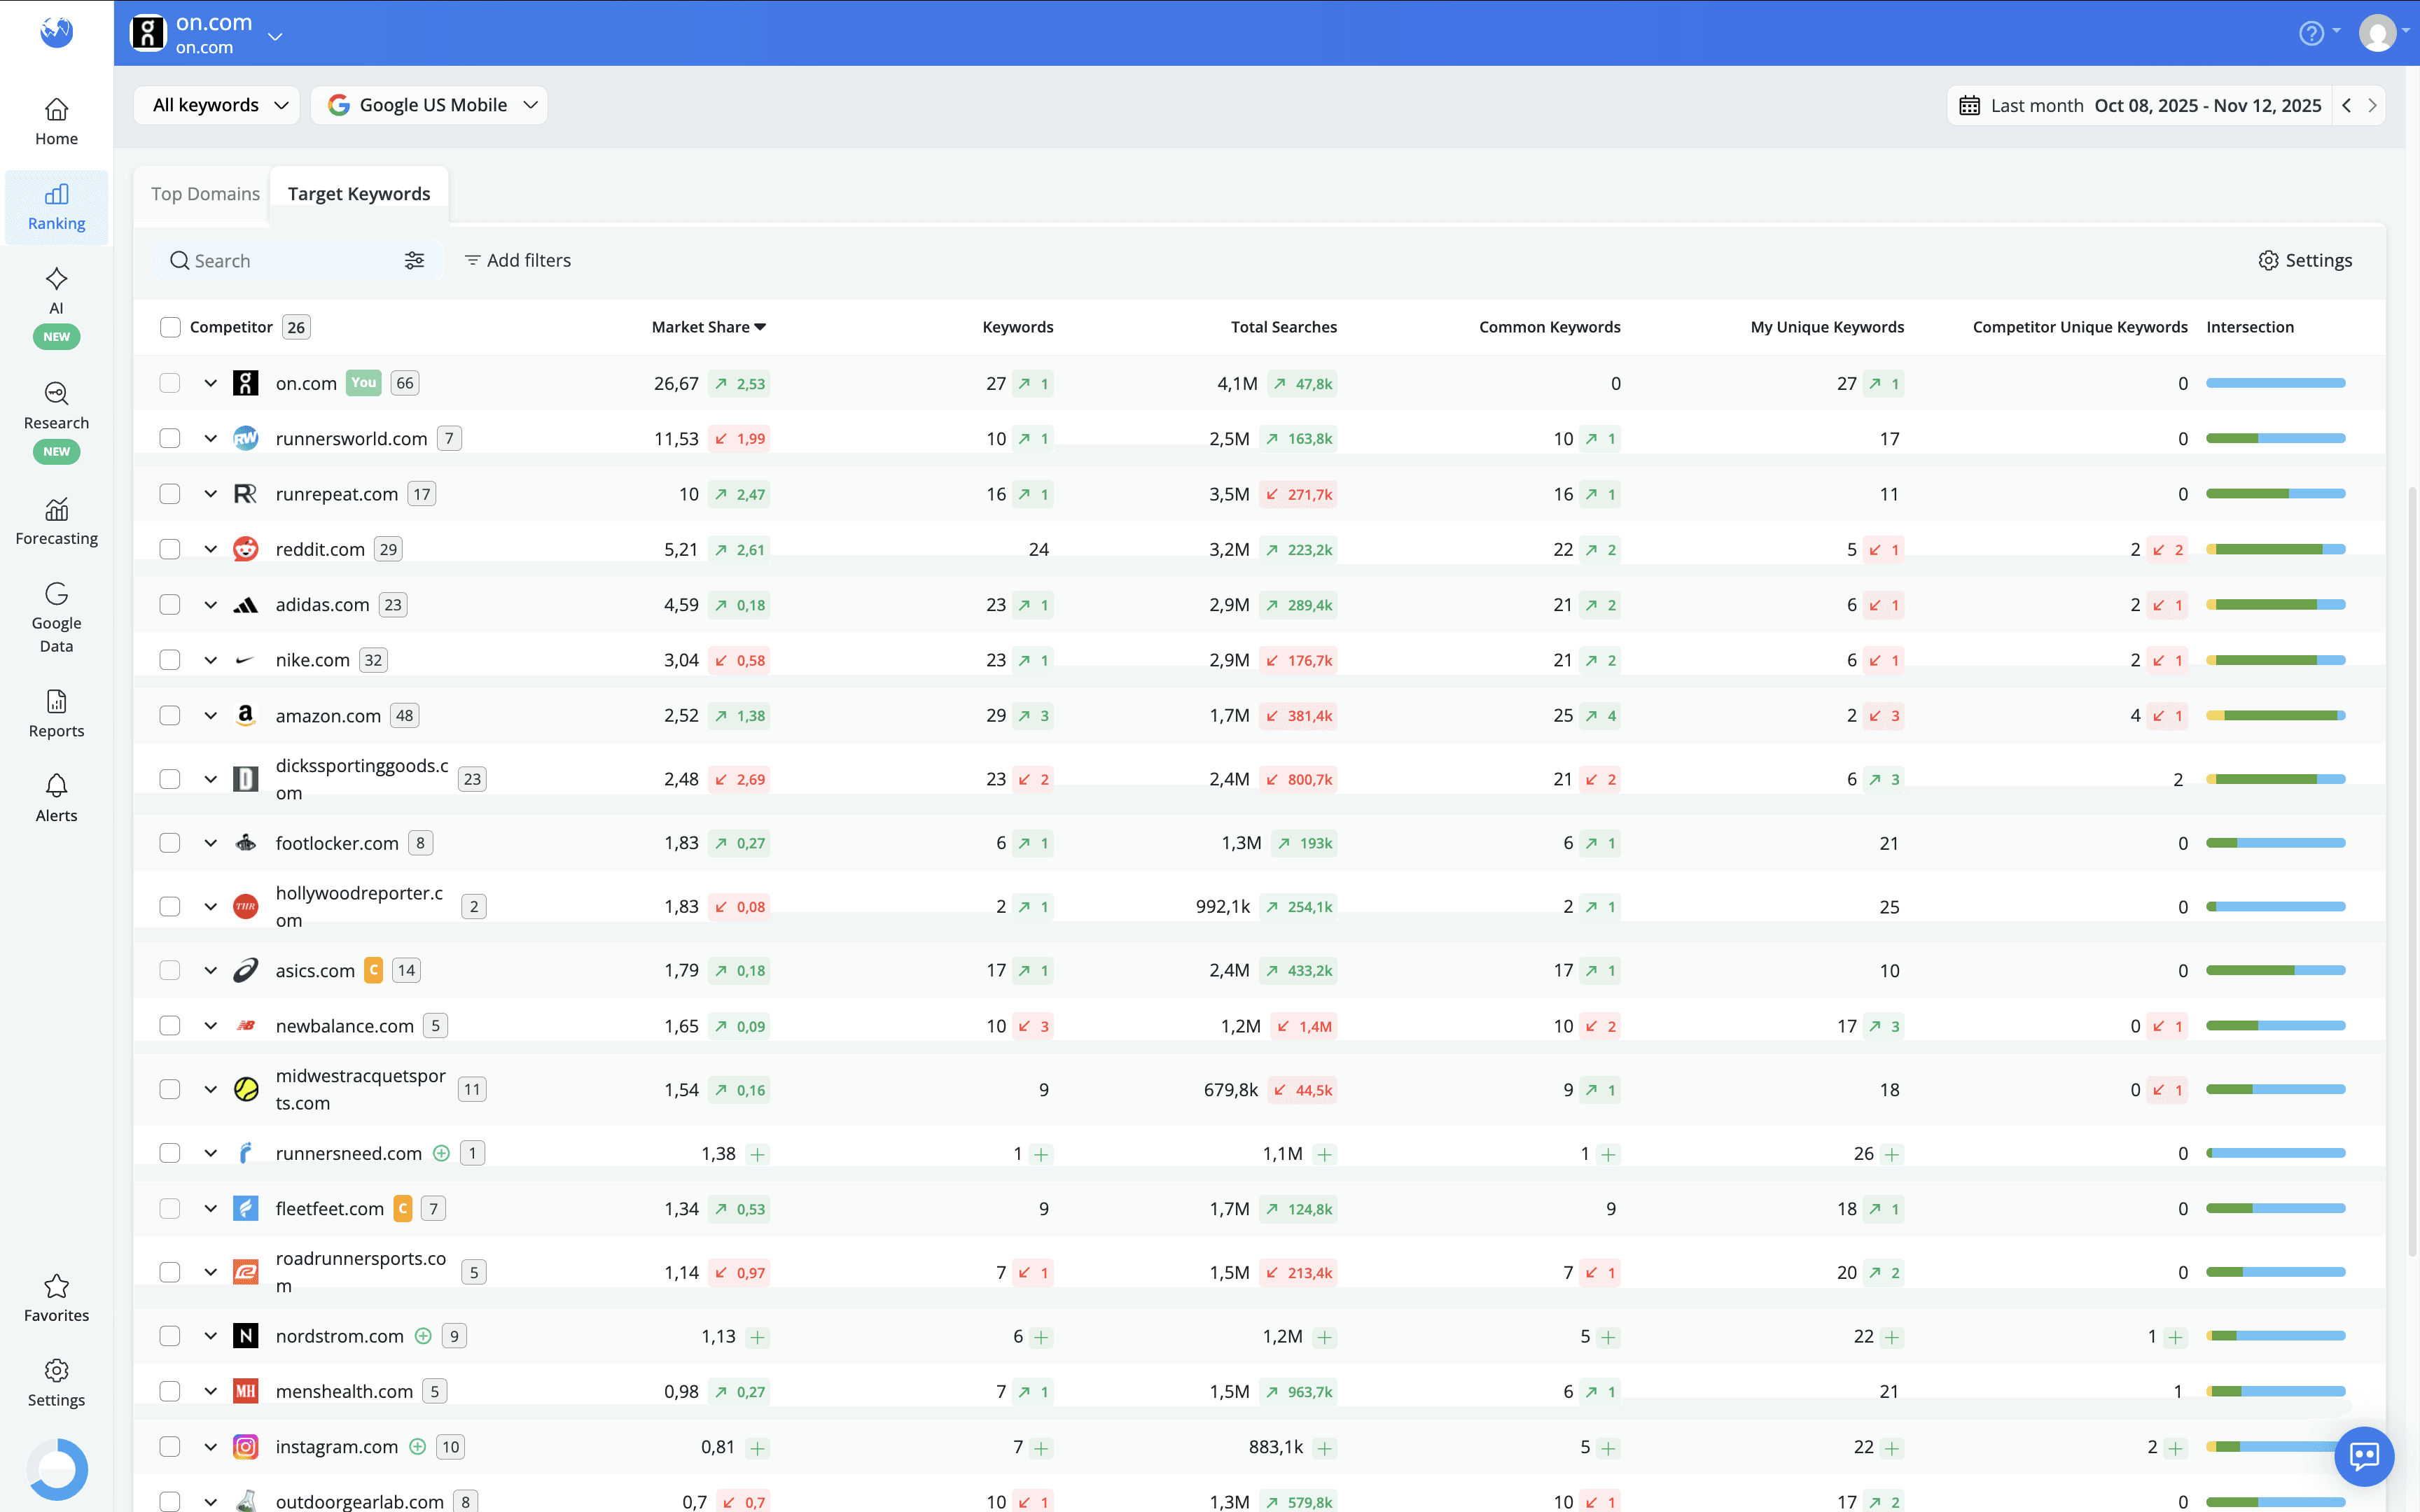Expand the on.com row chevron
The width and height of the screenshot is (2420, 1512).
[211, 383]
